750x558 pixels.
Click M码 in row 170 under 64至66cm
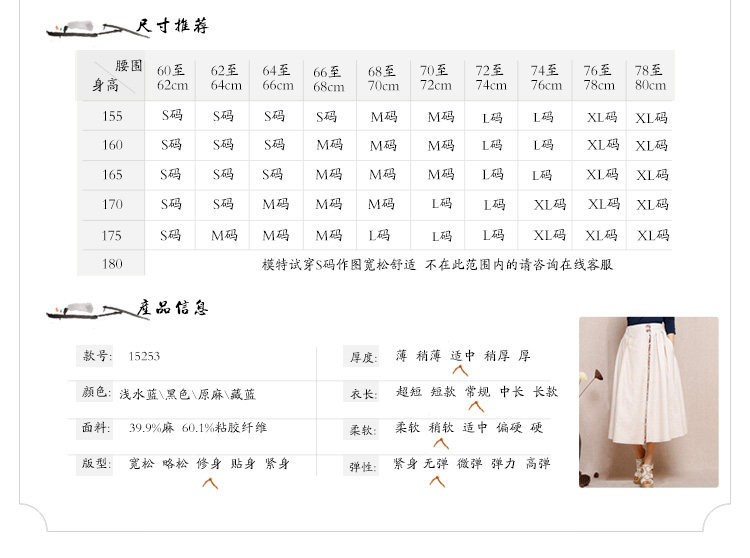[276, 204]
